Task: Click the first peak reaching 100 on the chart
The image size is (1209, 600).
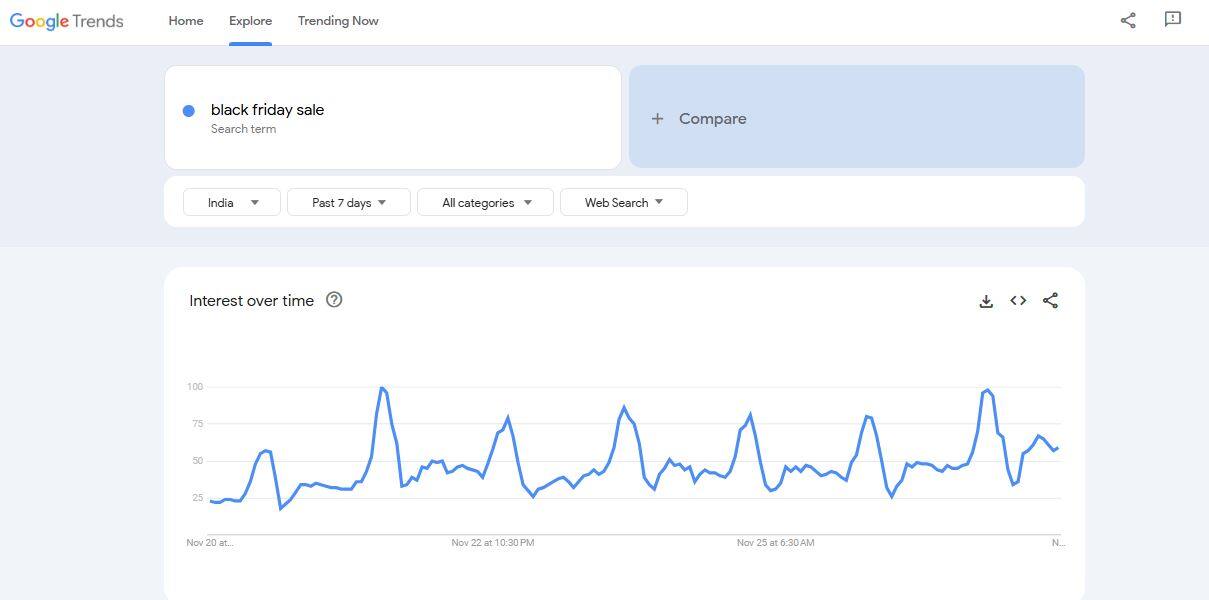Action: (x=382, y=388)
